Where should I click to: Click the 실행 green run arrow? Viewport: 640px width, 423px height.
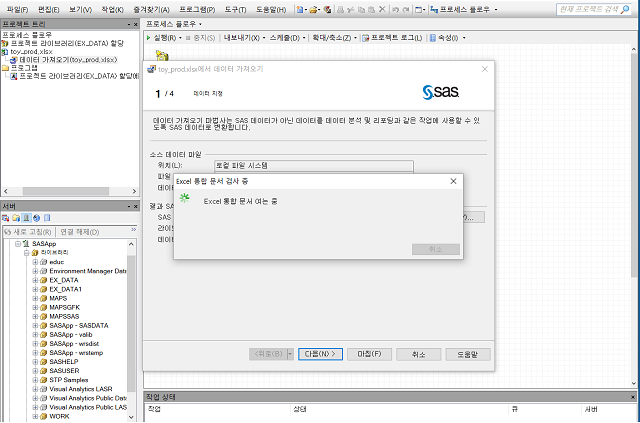149,38
